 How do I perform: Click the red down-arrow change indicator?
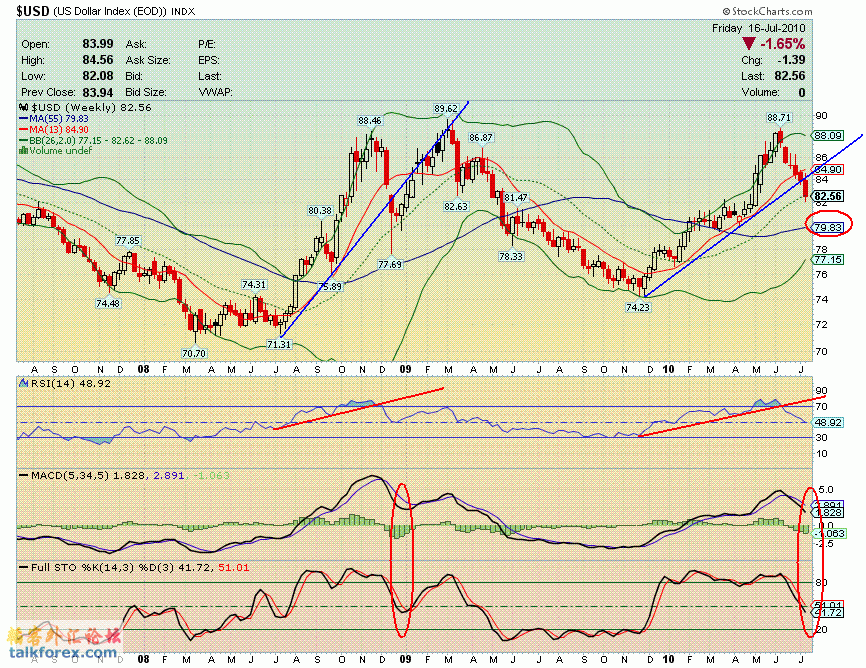click(x=748, y=44)
